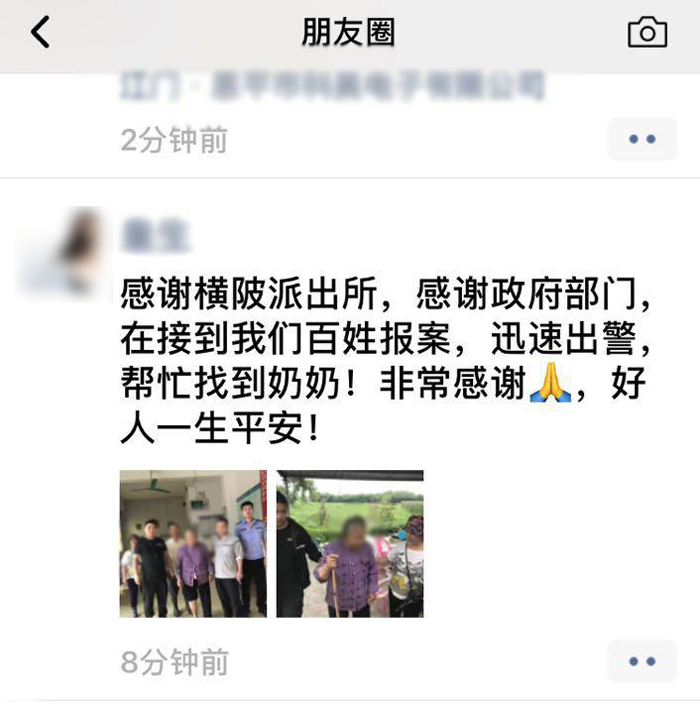Open the blurred poster nickname
The image size is (700, 703).
tap(155, 235)
